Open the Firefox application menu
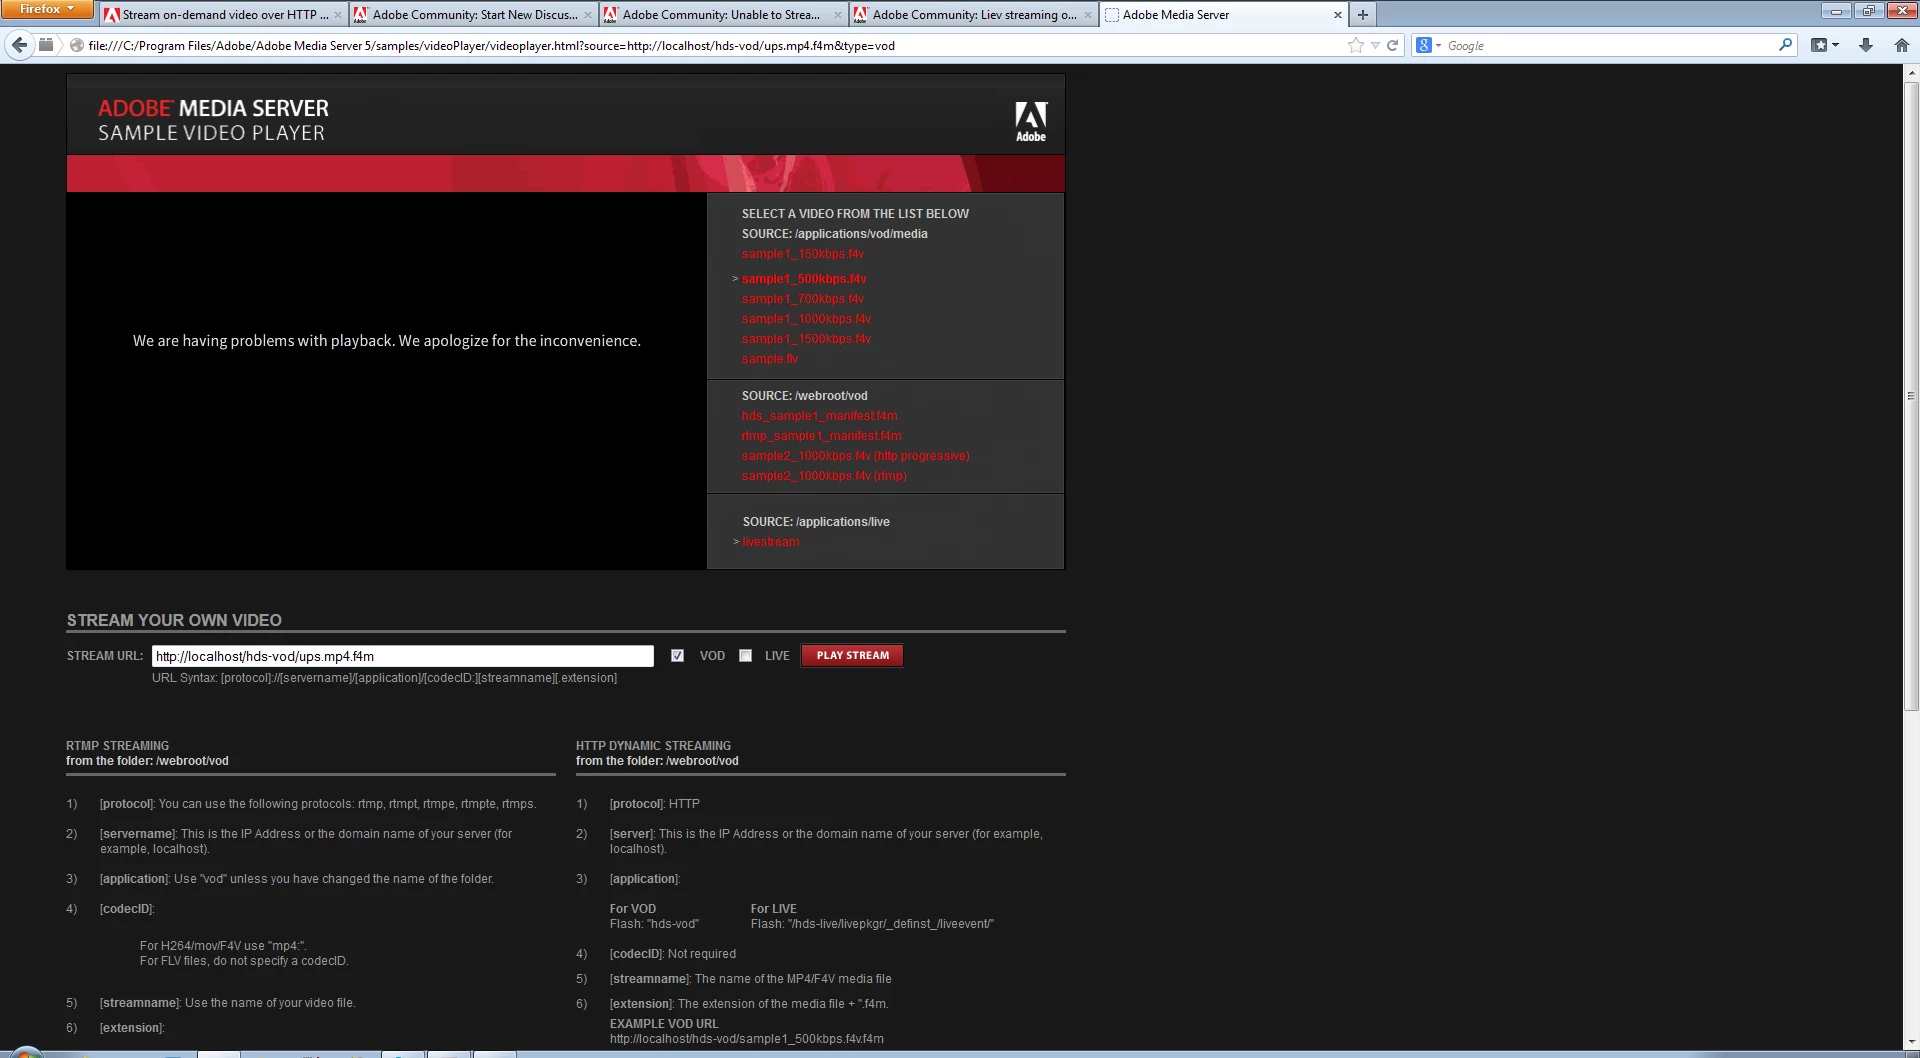The width and height of the screenshot is (1920, 1058). [46, 9]
